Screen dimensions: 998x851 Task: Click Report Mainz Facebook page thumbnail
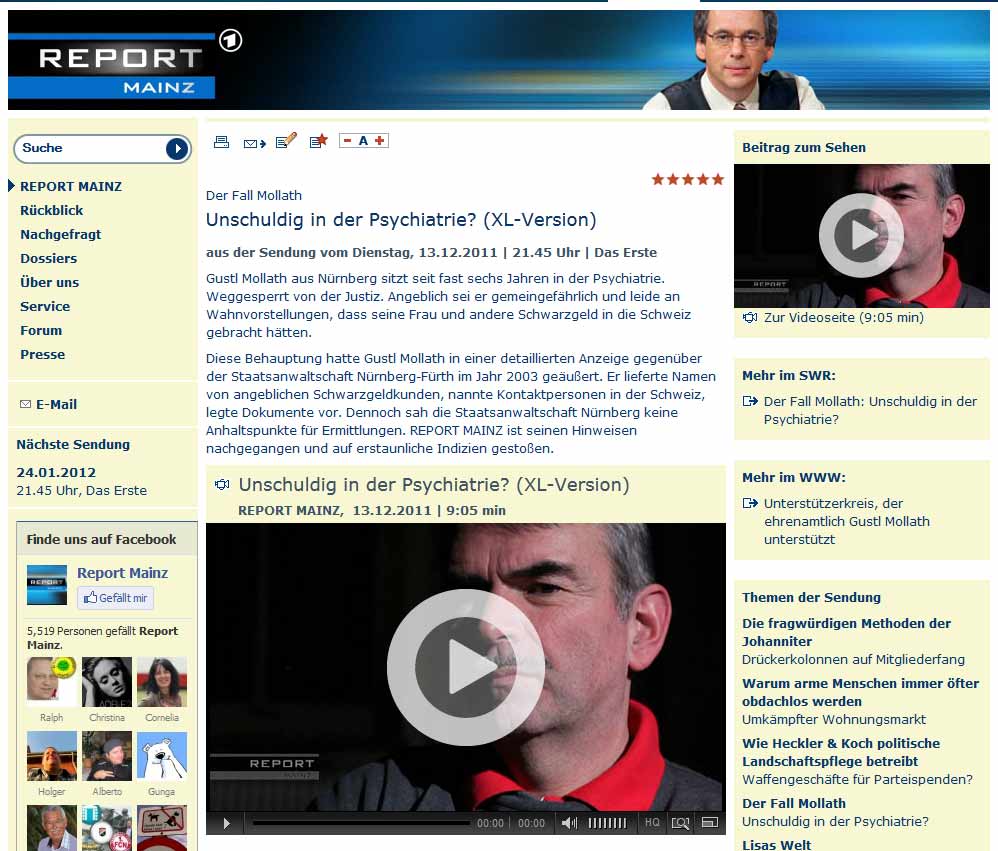click(46, 585)
